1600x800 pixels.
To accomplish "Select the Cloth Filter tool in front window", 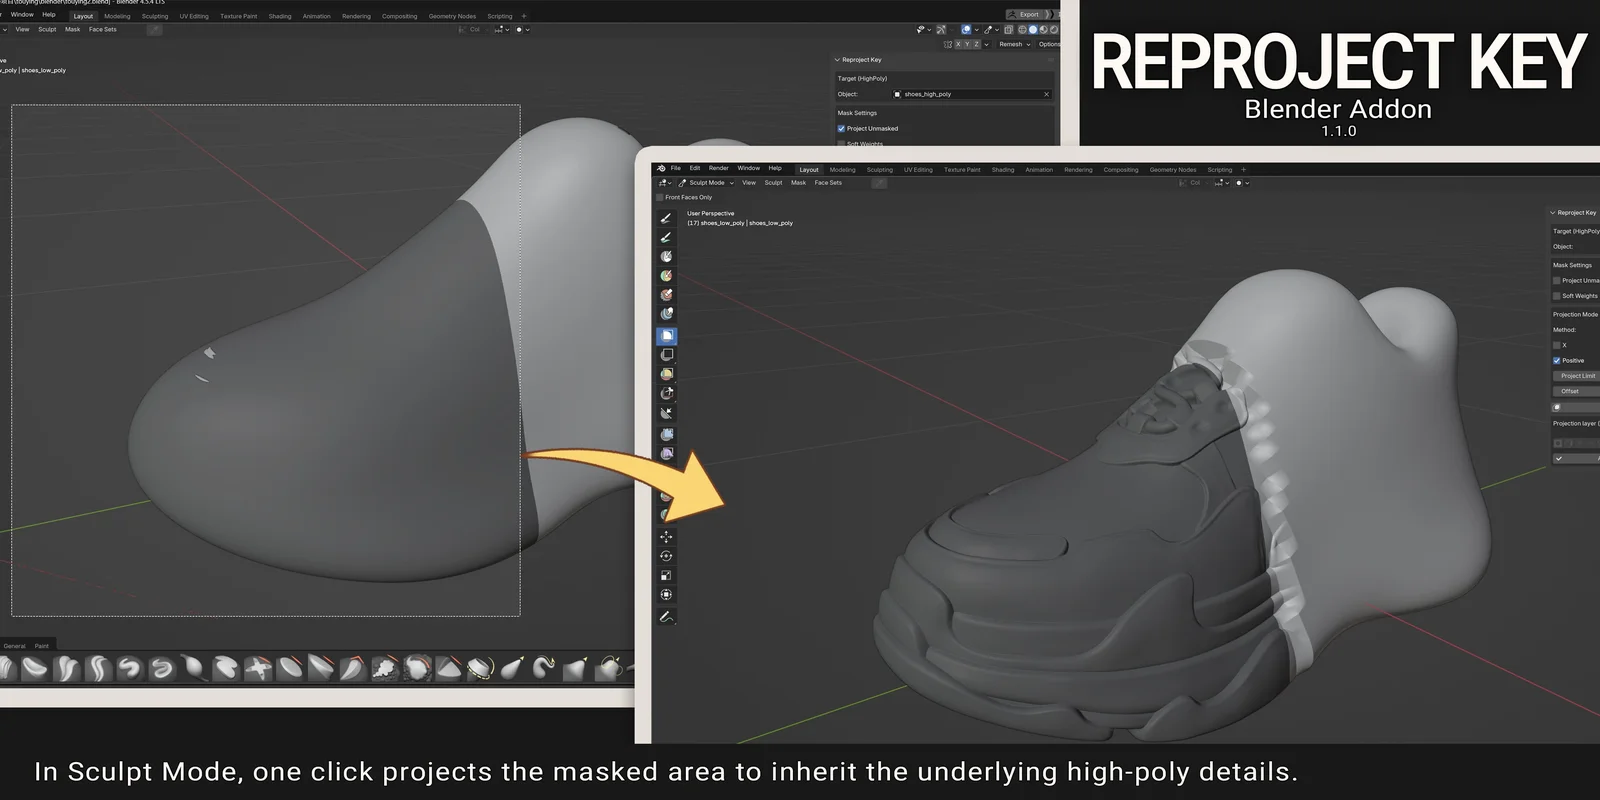I will point(667,453).
